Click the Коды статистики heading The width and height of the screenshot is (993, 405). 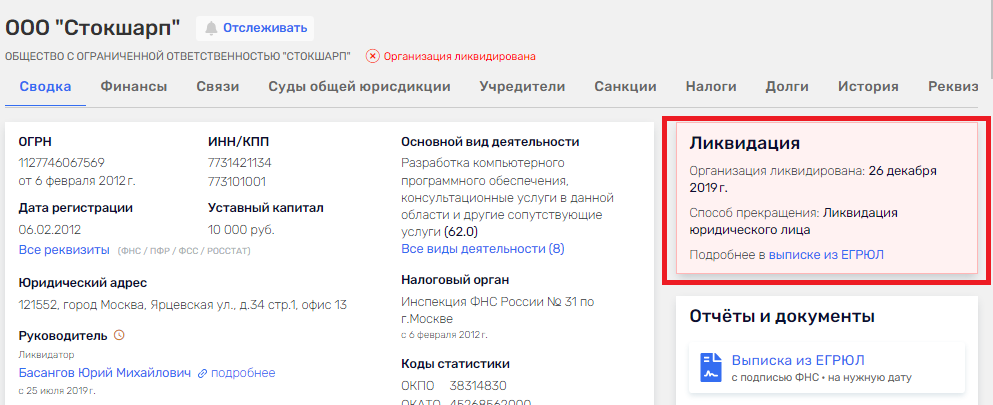(x=455, y=364)
